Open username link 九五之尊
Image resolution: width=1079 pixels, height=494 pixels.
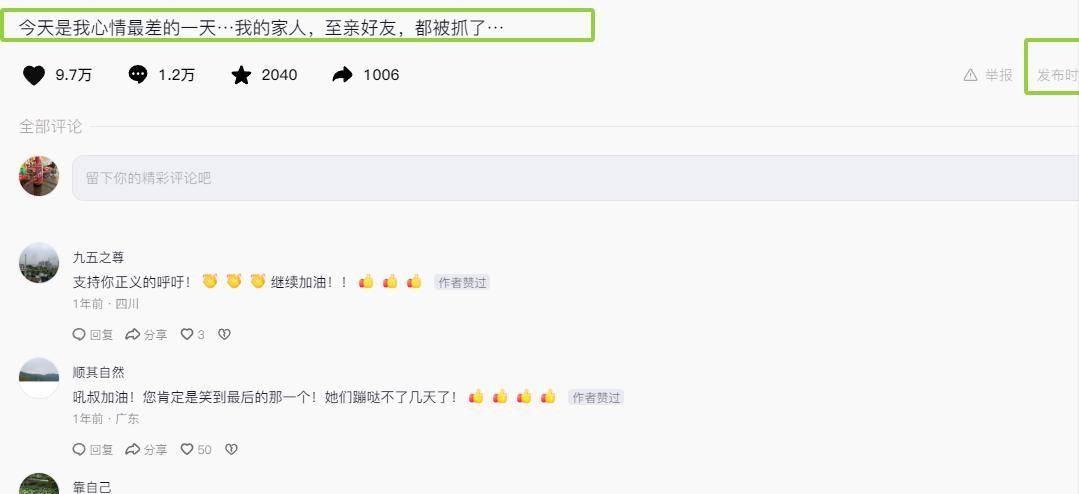pyautogui.click(x=98, y=258)
